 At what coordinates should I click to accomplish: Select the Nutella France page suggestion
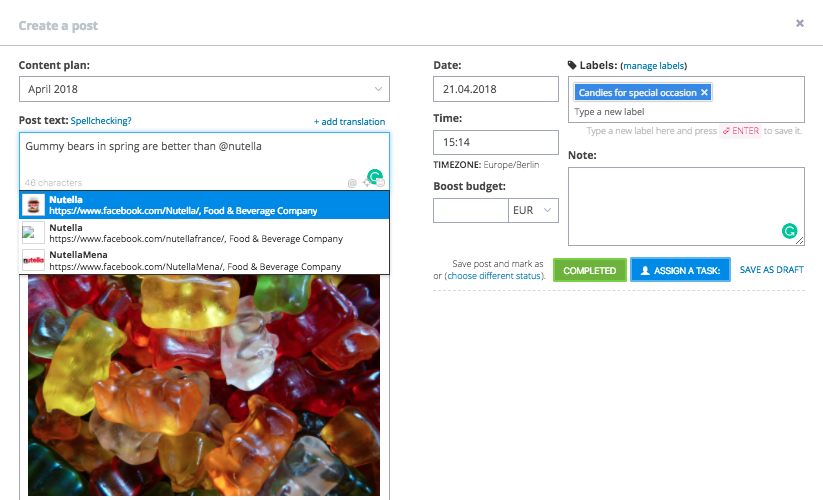tap(204, 233)
